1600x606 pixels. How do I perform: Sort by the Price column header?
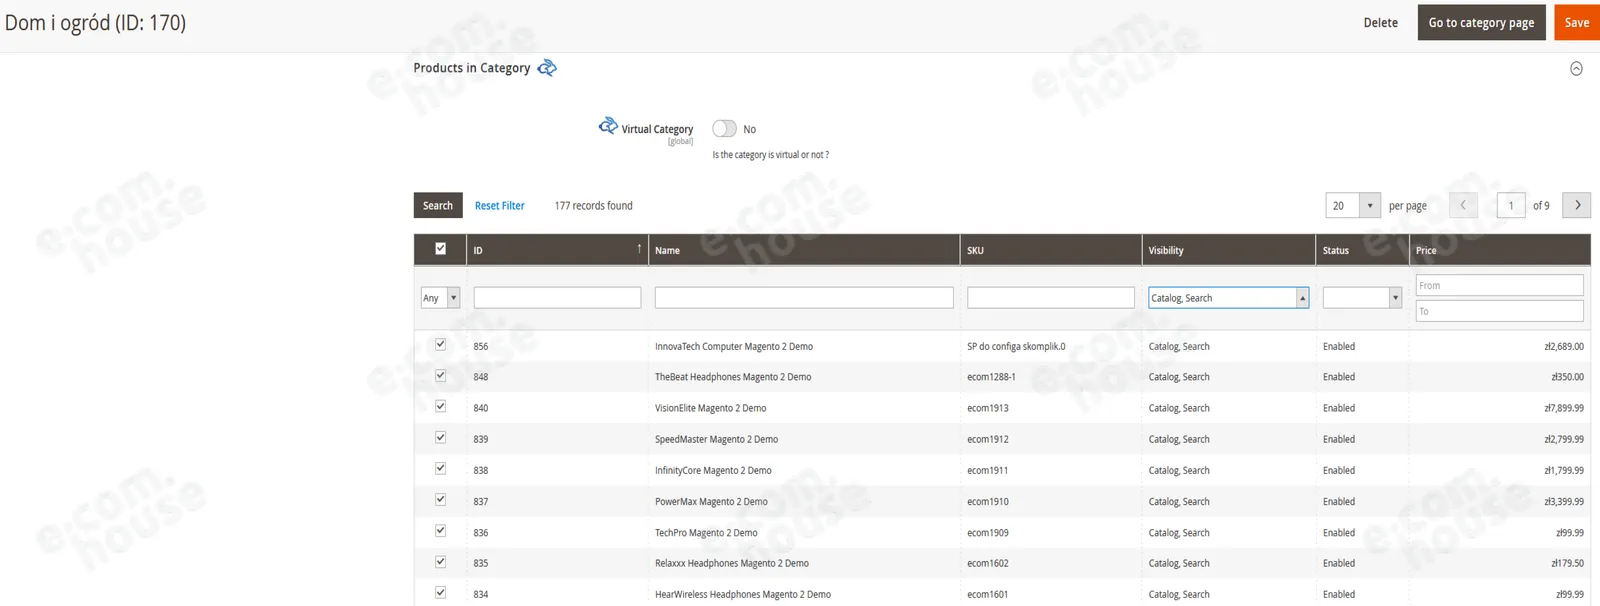[1500, 250]
